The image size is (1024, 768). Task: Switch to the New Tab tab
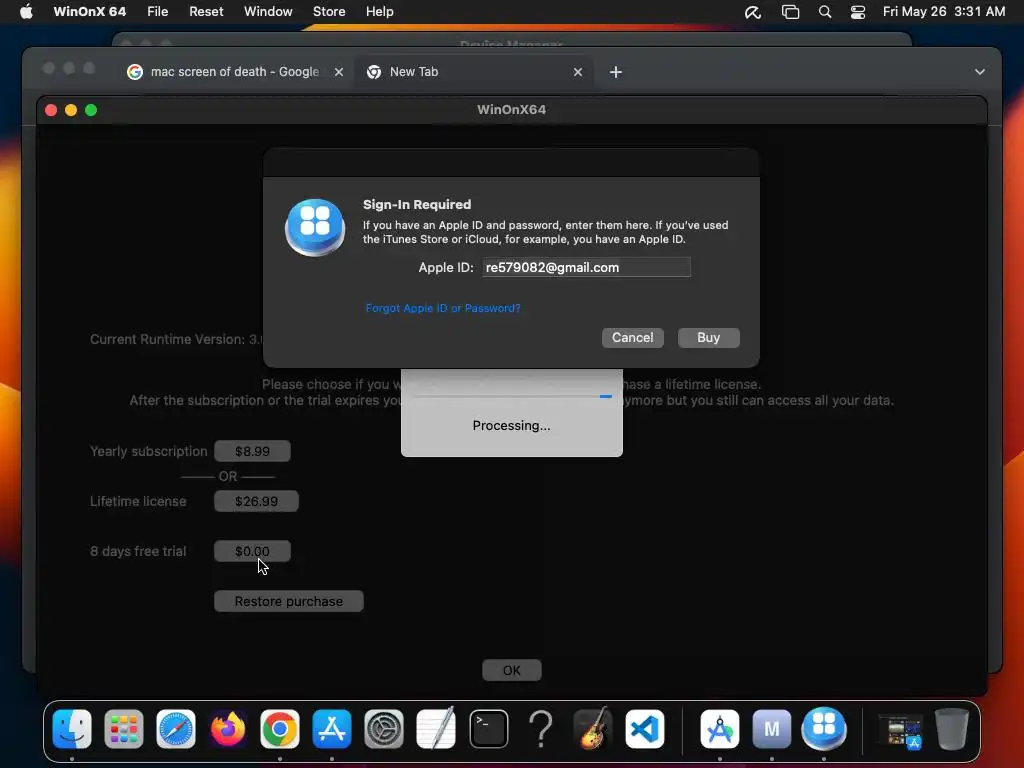click(474, 72)
